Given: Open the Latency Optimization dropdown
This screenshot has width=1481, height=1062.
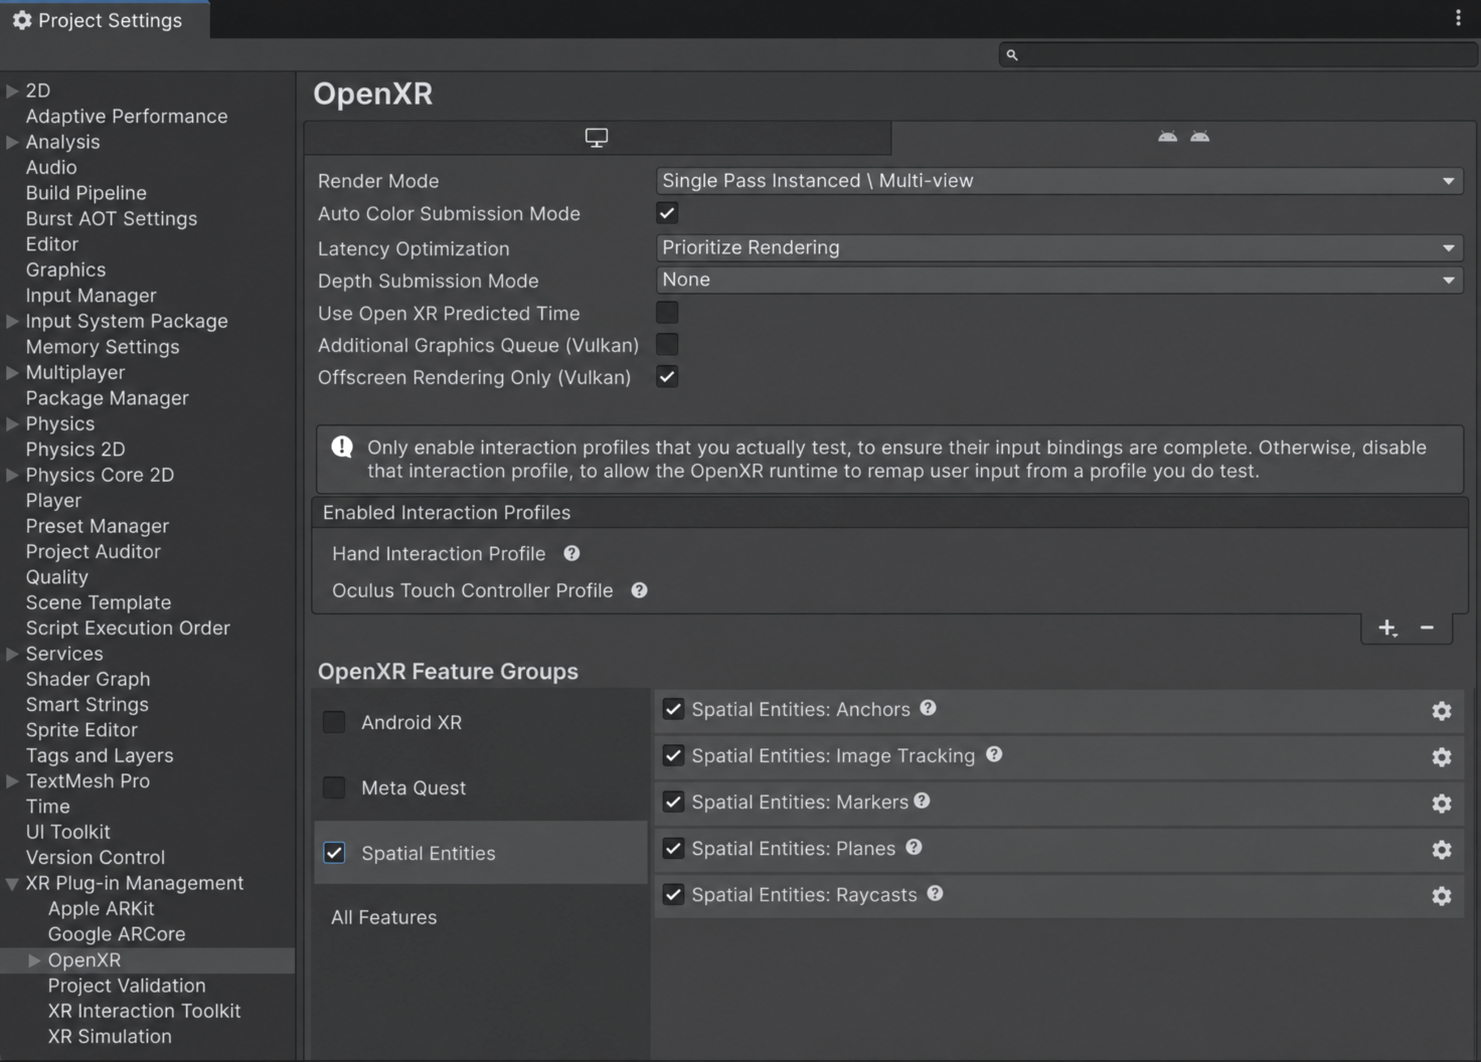Looking at the screenshot, I should pyautogui.click(x=1059, y=248).
